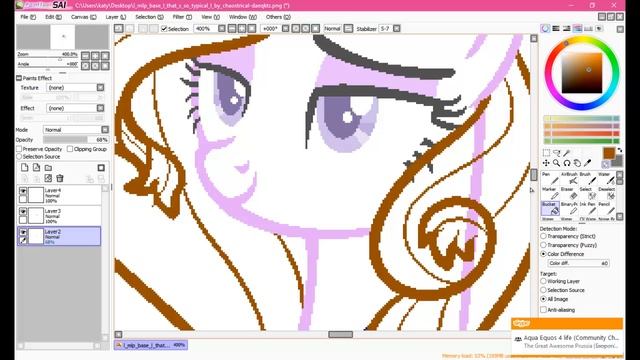This screenshot has width=640, height=360.
Task: Hide Layer2 with its eye icon
Action: pos(23,232)
